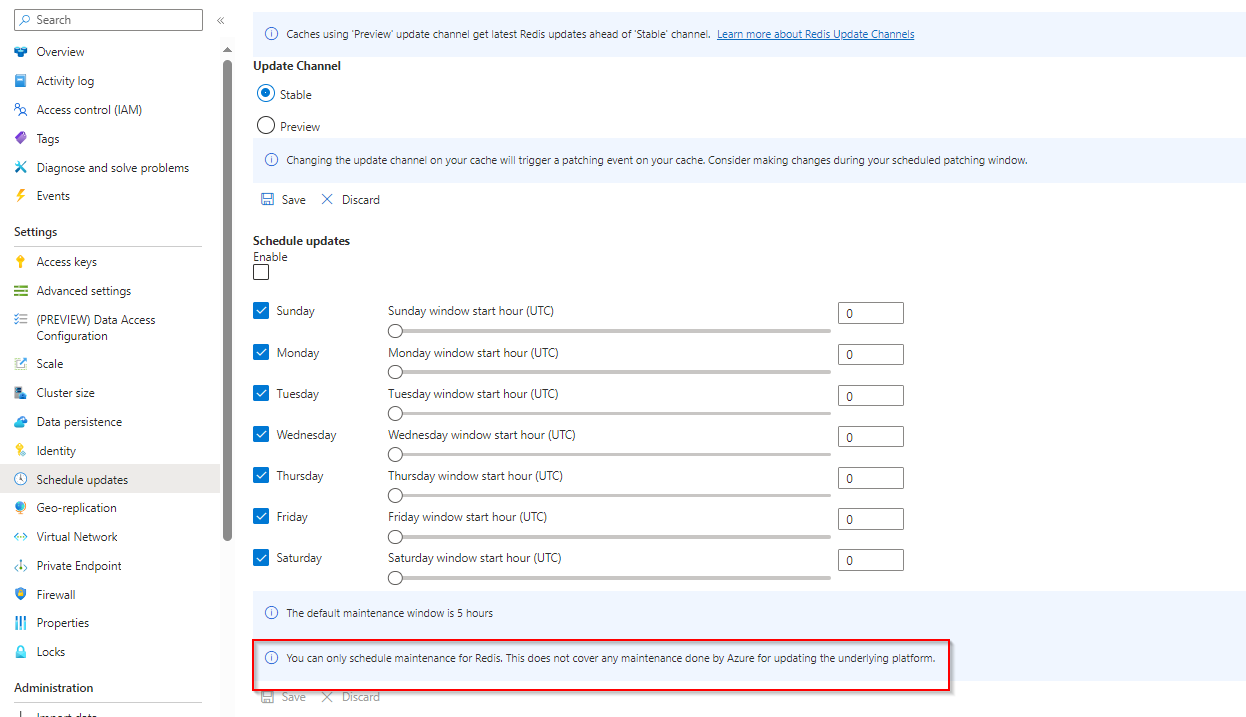Image resolution: width=1246 pixels, height=717 pixels.
Task: Click the Saturday window start hour slider handle
Action: point(395,577)
